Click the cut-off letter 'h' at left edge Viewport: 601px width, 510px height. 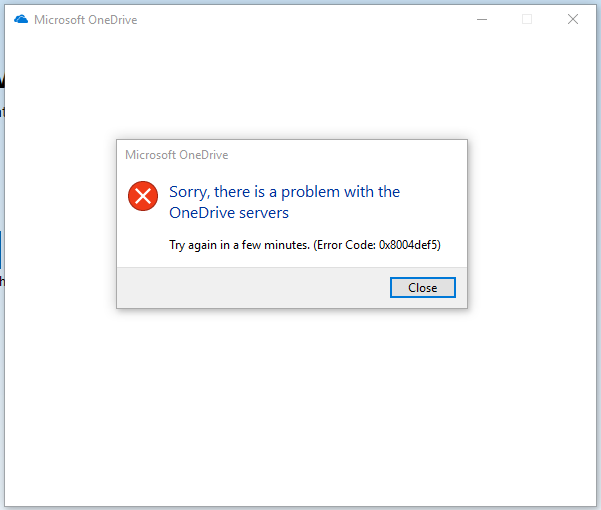tap(2, 282)
